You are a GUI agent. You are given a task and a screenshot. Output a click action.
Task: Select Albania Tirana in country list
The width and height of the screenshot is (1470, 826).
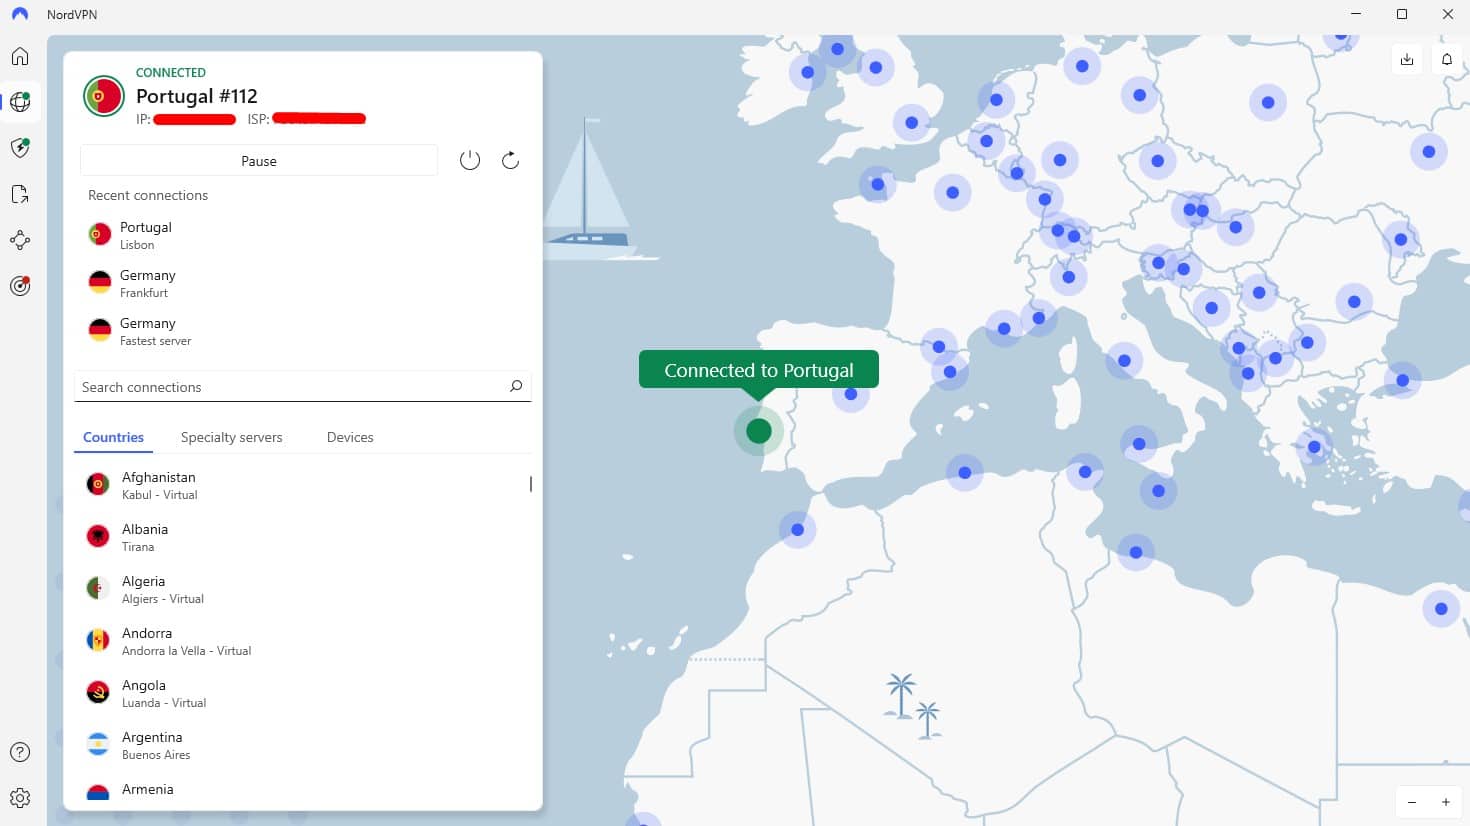pyautogui.click(x=302, y=537)
